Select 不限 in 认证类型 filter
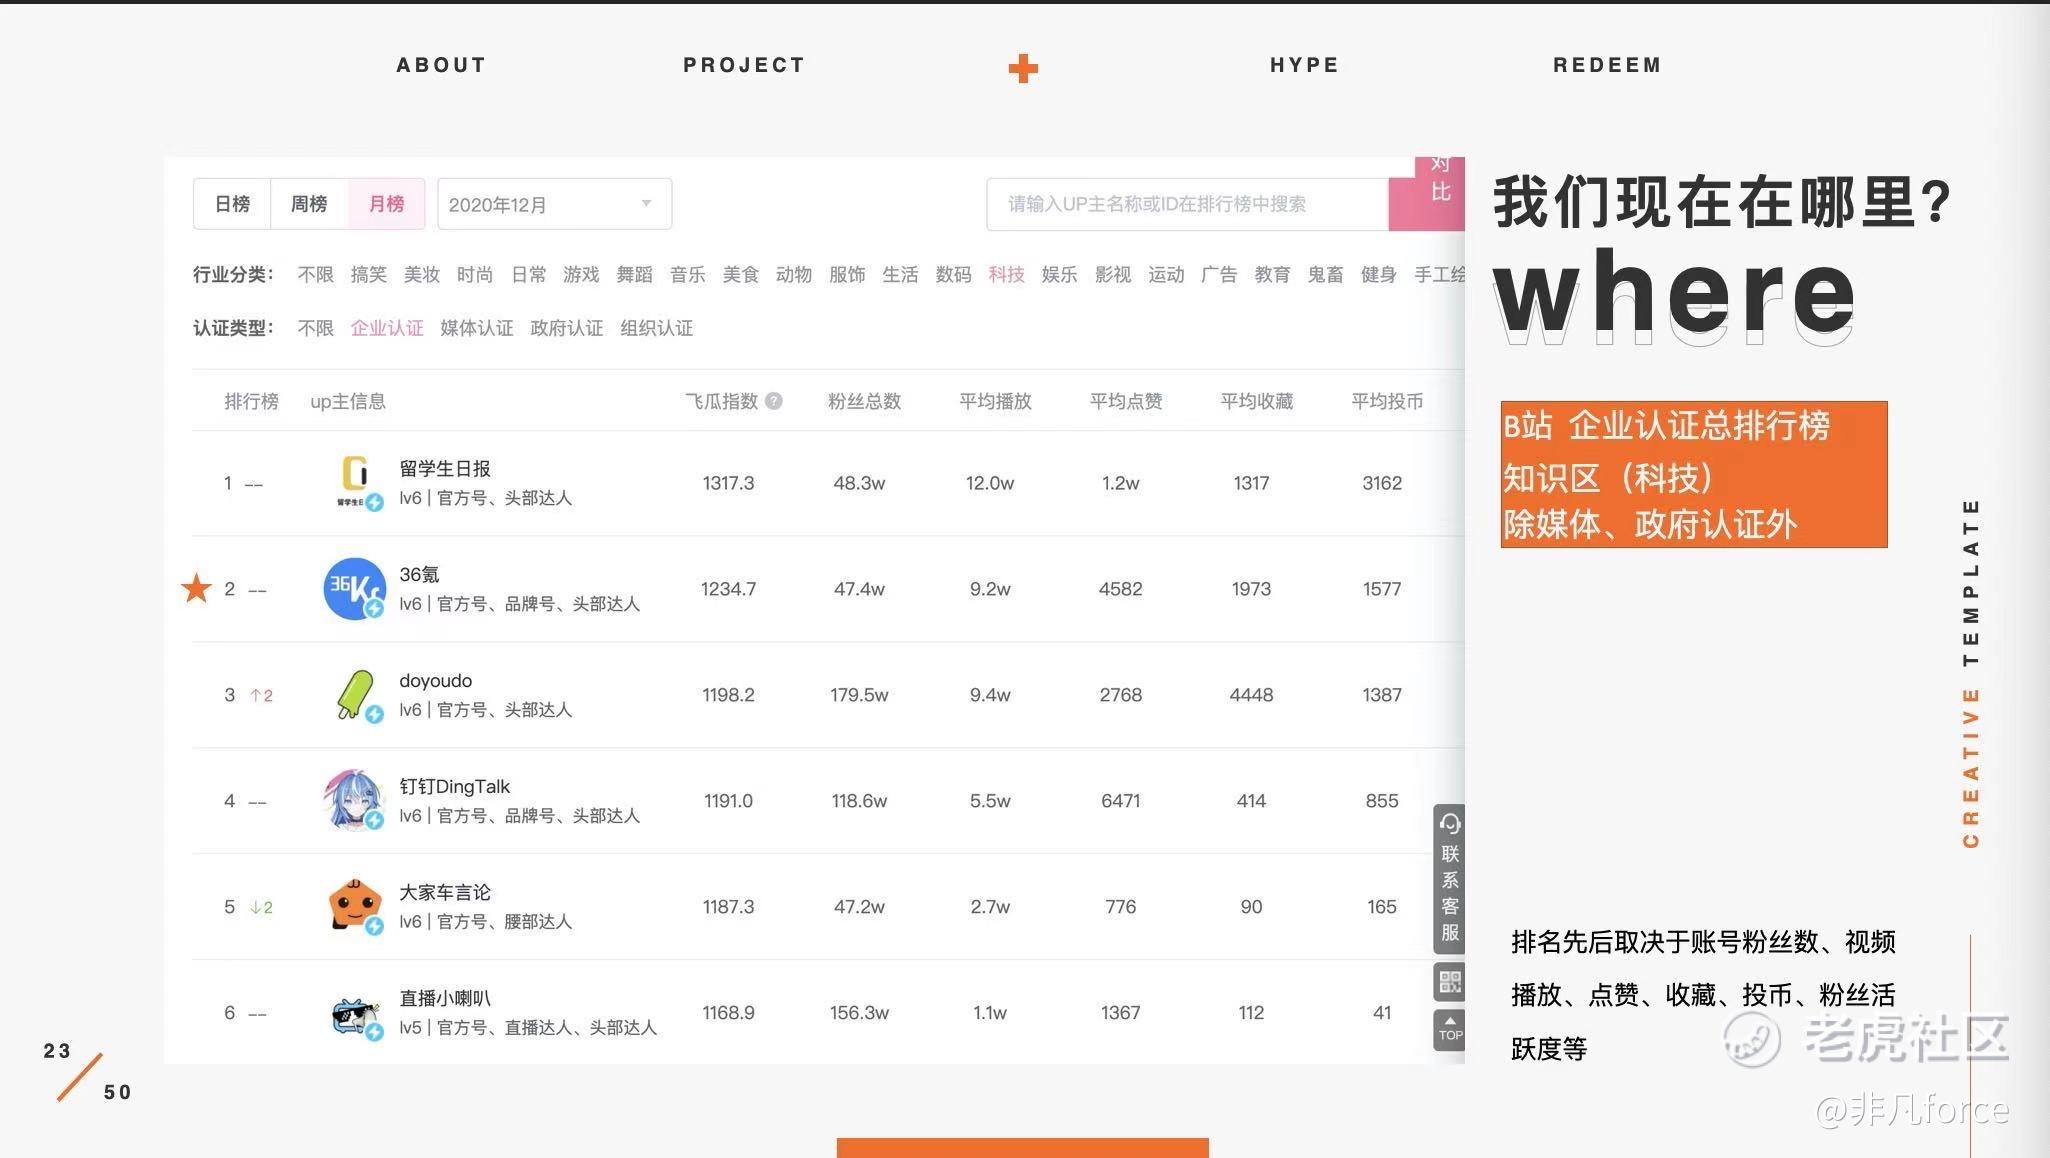The height and width of the screenshot is (1158, 2050). pyautogui.click(x=316, y=328)
